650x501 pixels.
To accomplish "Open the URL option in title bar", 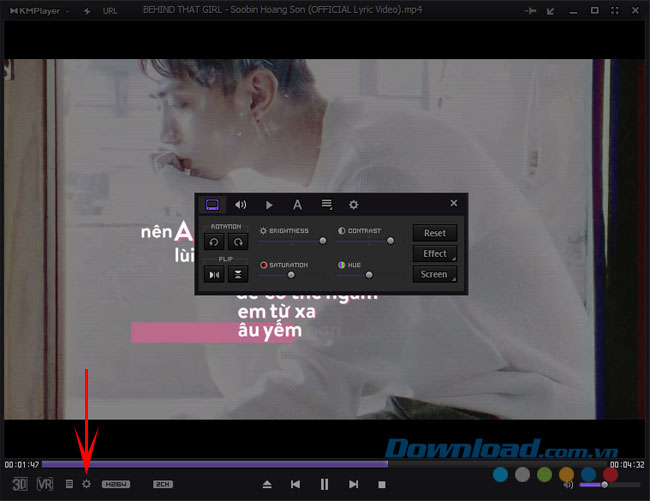I will tap(110, 11).
